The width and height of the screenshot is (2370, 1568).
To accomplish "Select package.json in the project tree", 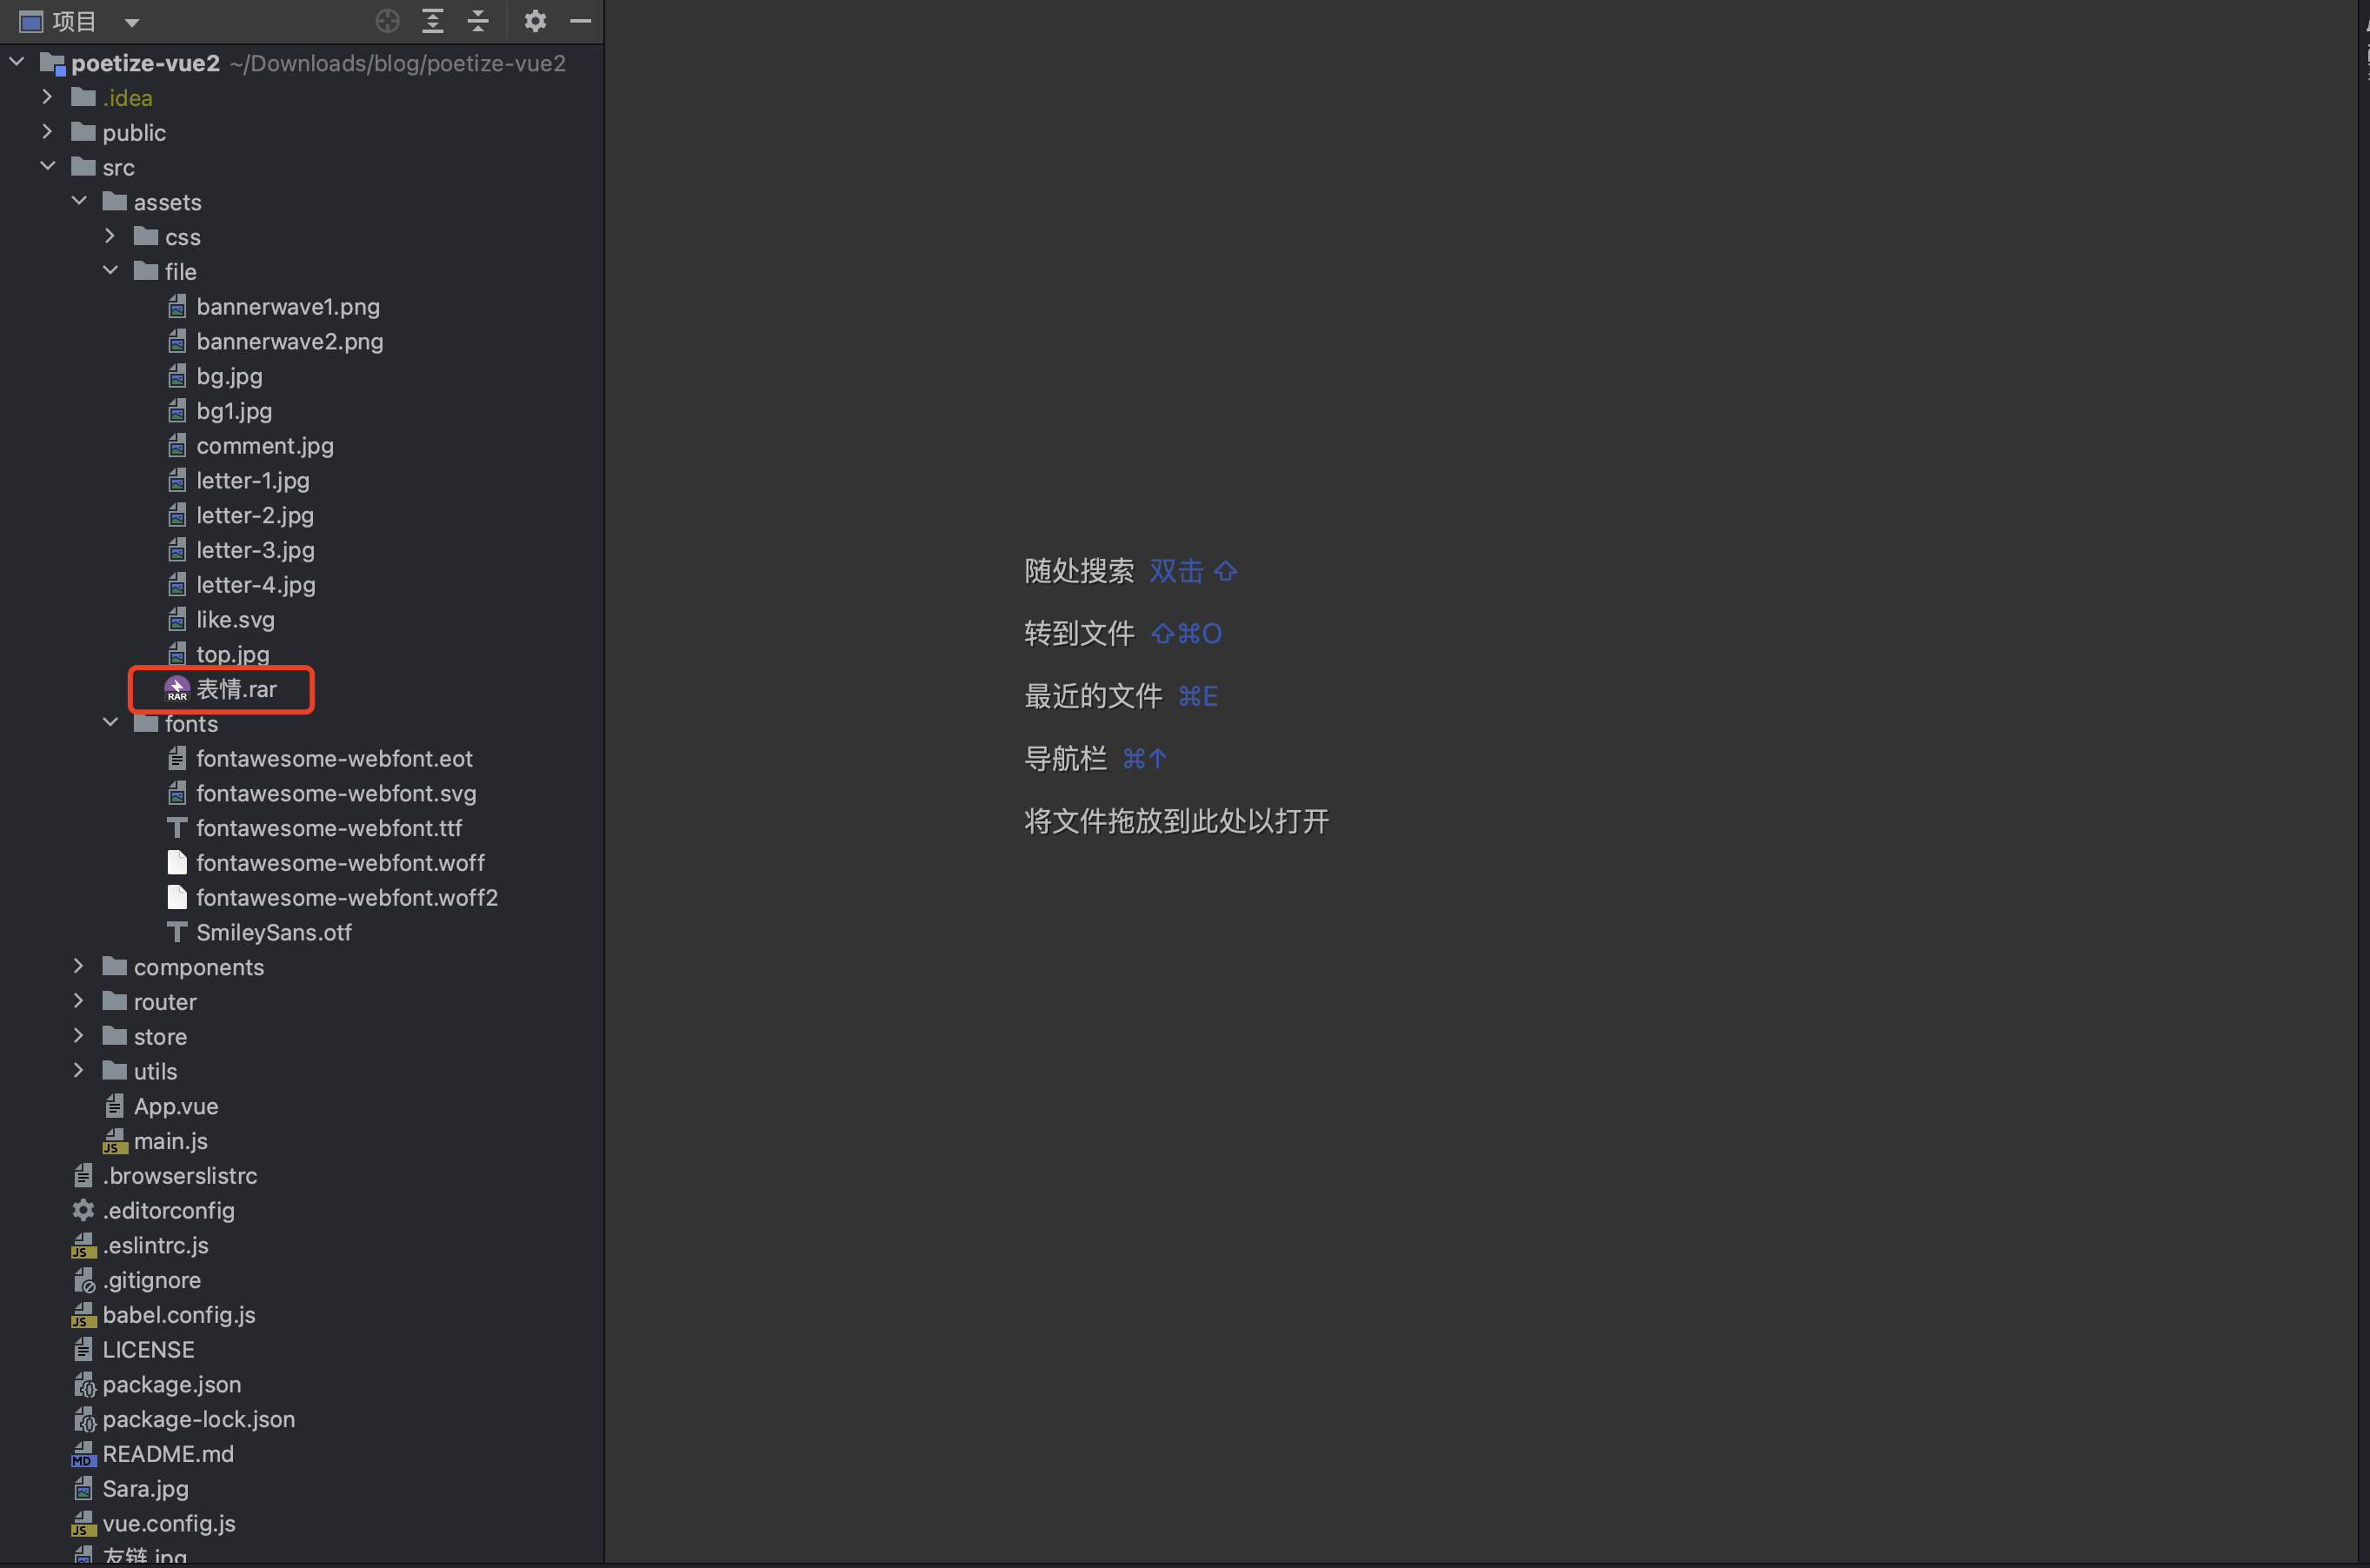I will click(x=171, y=1385).
